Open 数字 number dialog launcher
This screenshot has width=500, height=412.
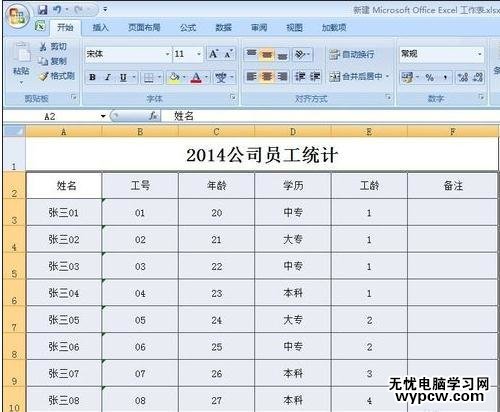(481, 97)
